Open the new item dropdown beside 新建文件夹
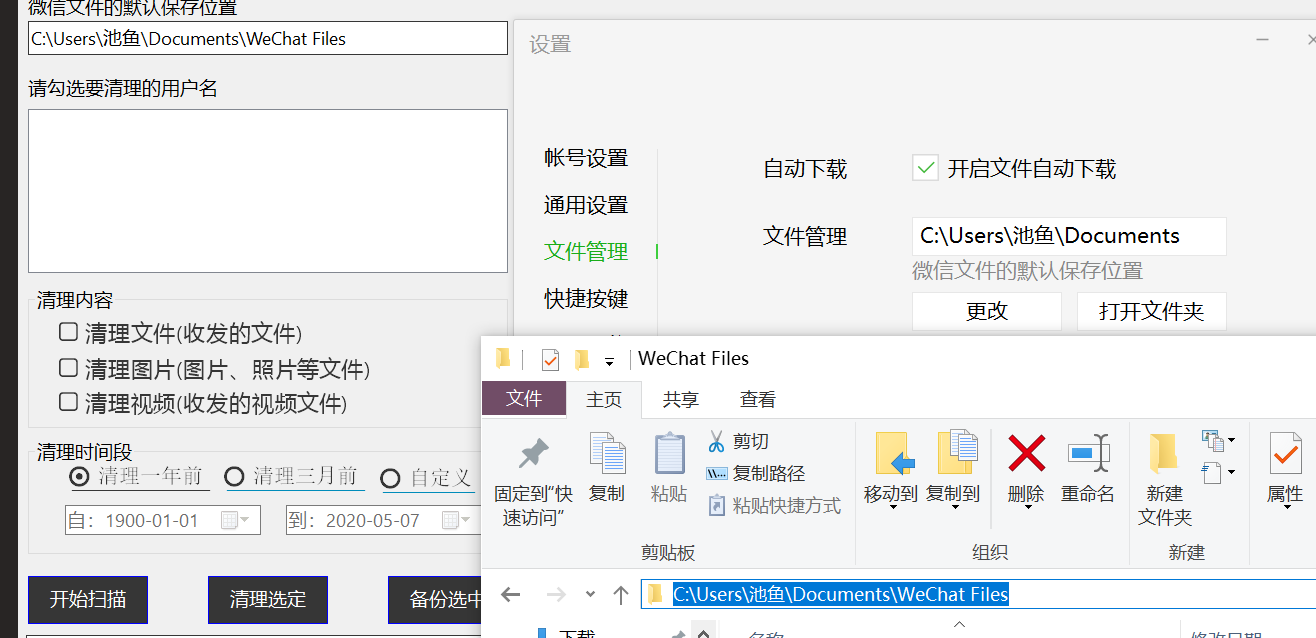This screenshot has height=638, width=1316. (x=1218, y=440)
